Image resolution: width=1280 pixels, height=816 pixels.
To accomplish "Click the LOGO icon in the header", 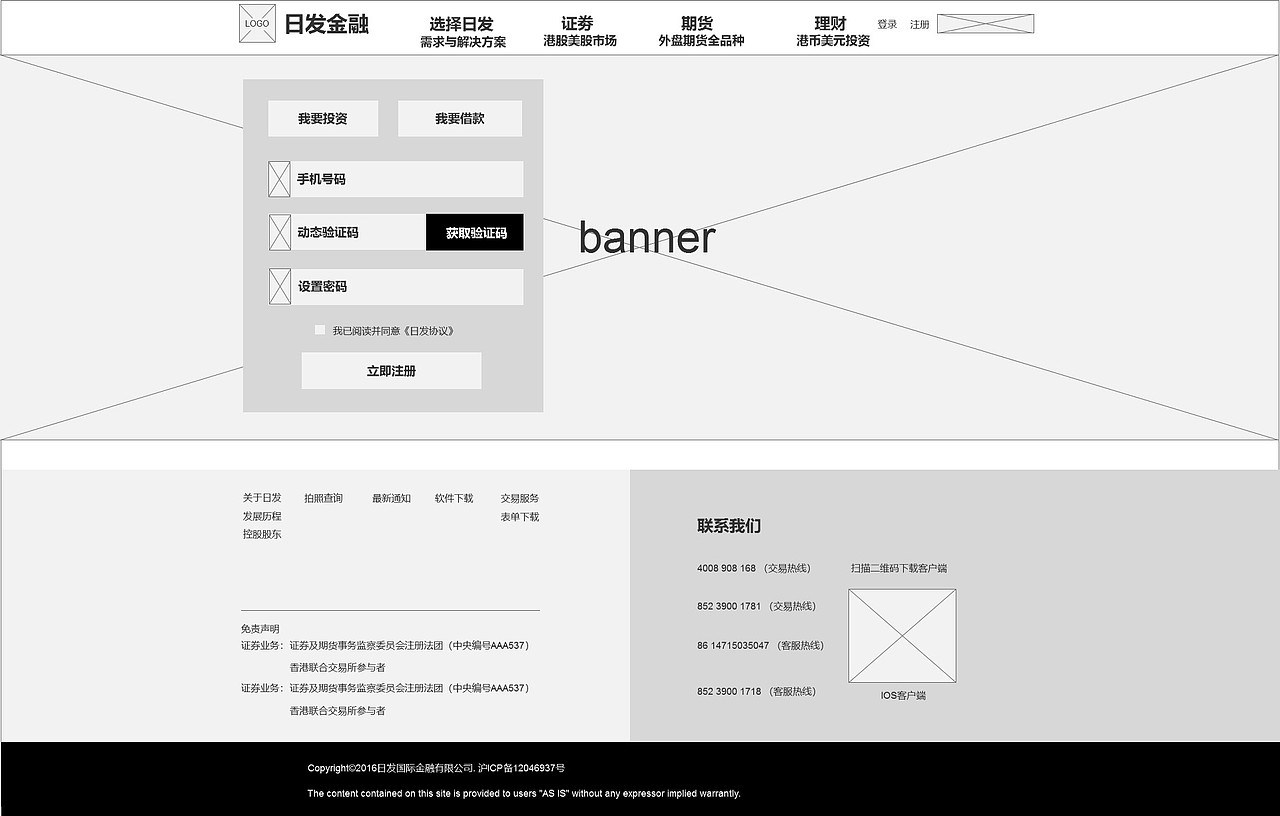I will [256, 23].
